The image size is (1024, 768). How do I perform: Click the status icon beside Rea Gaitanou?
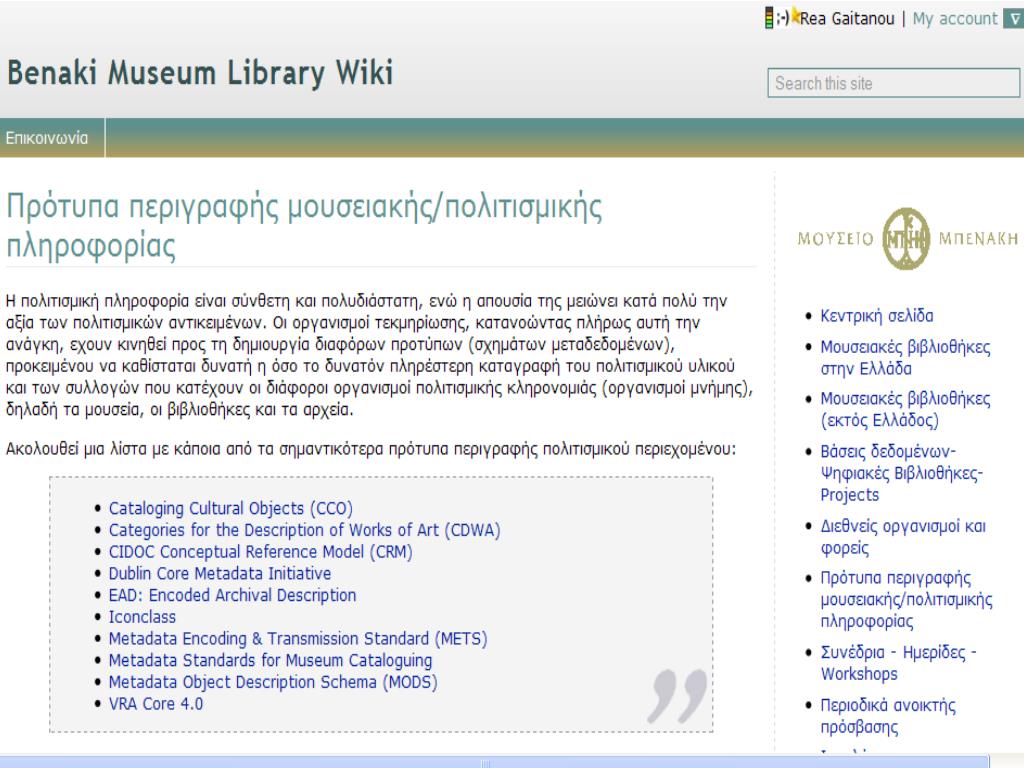click(x=782, y=18)
